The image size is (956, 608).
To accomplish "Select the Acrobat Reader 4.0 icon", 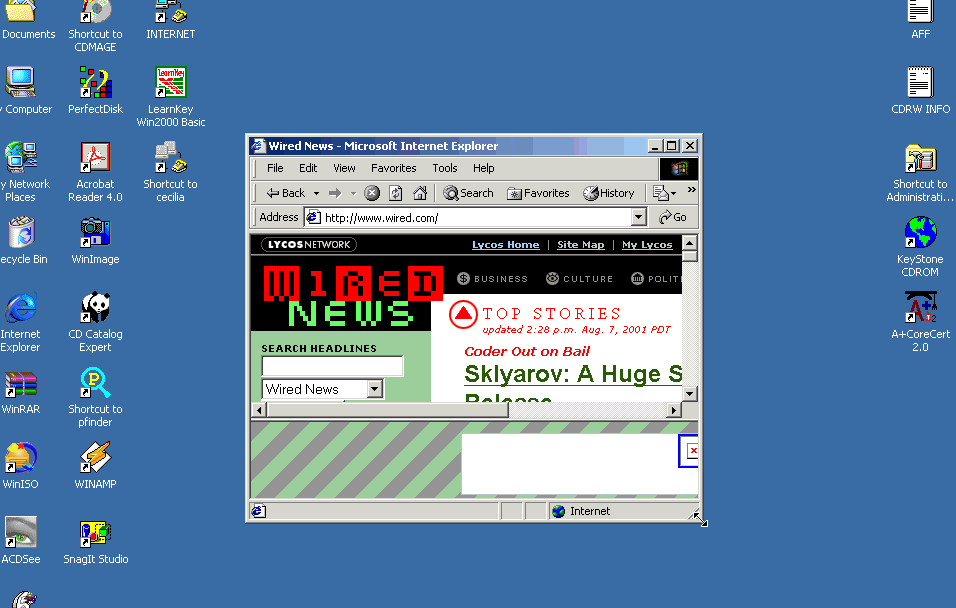I will tap(95, 172).
